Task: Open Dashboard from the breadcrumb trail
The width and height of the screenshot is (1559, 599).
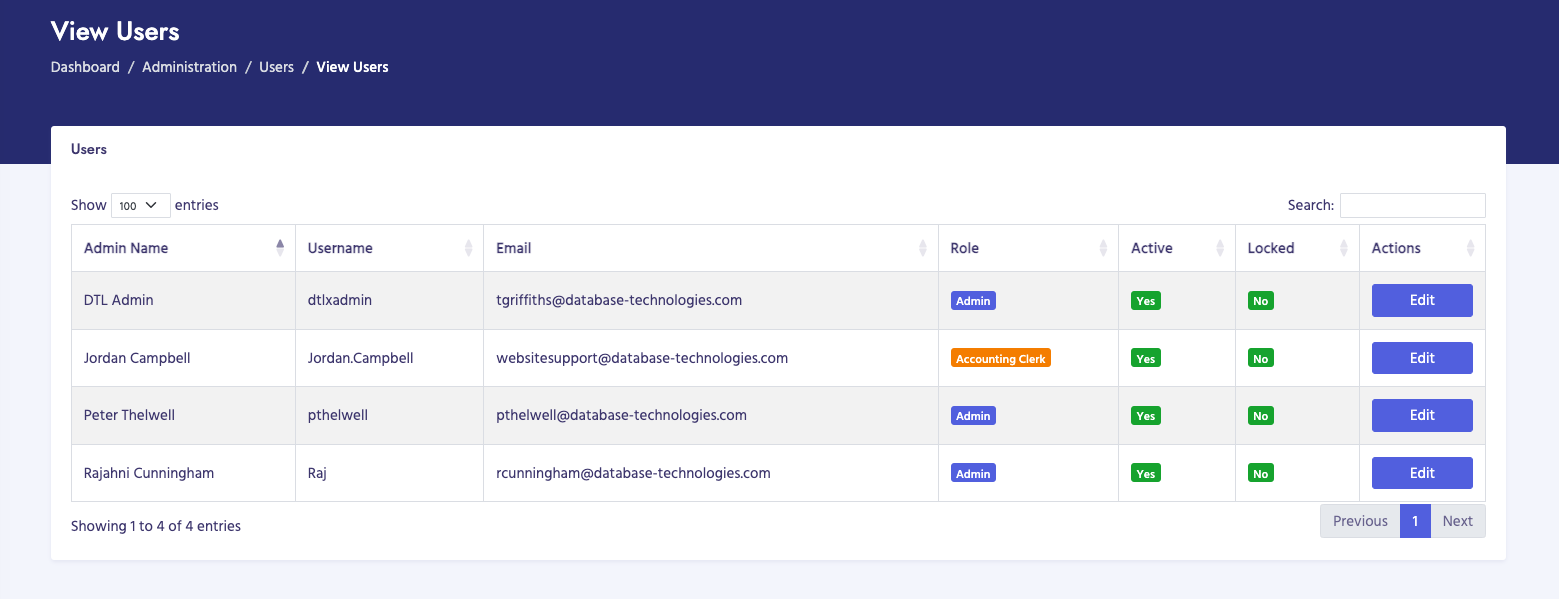Action: tap(85, 67)
